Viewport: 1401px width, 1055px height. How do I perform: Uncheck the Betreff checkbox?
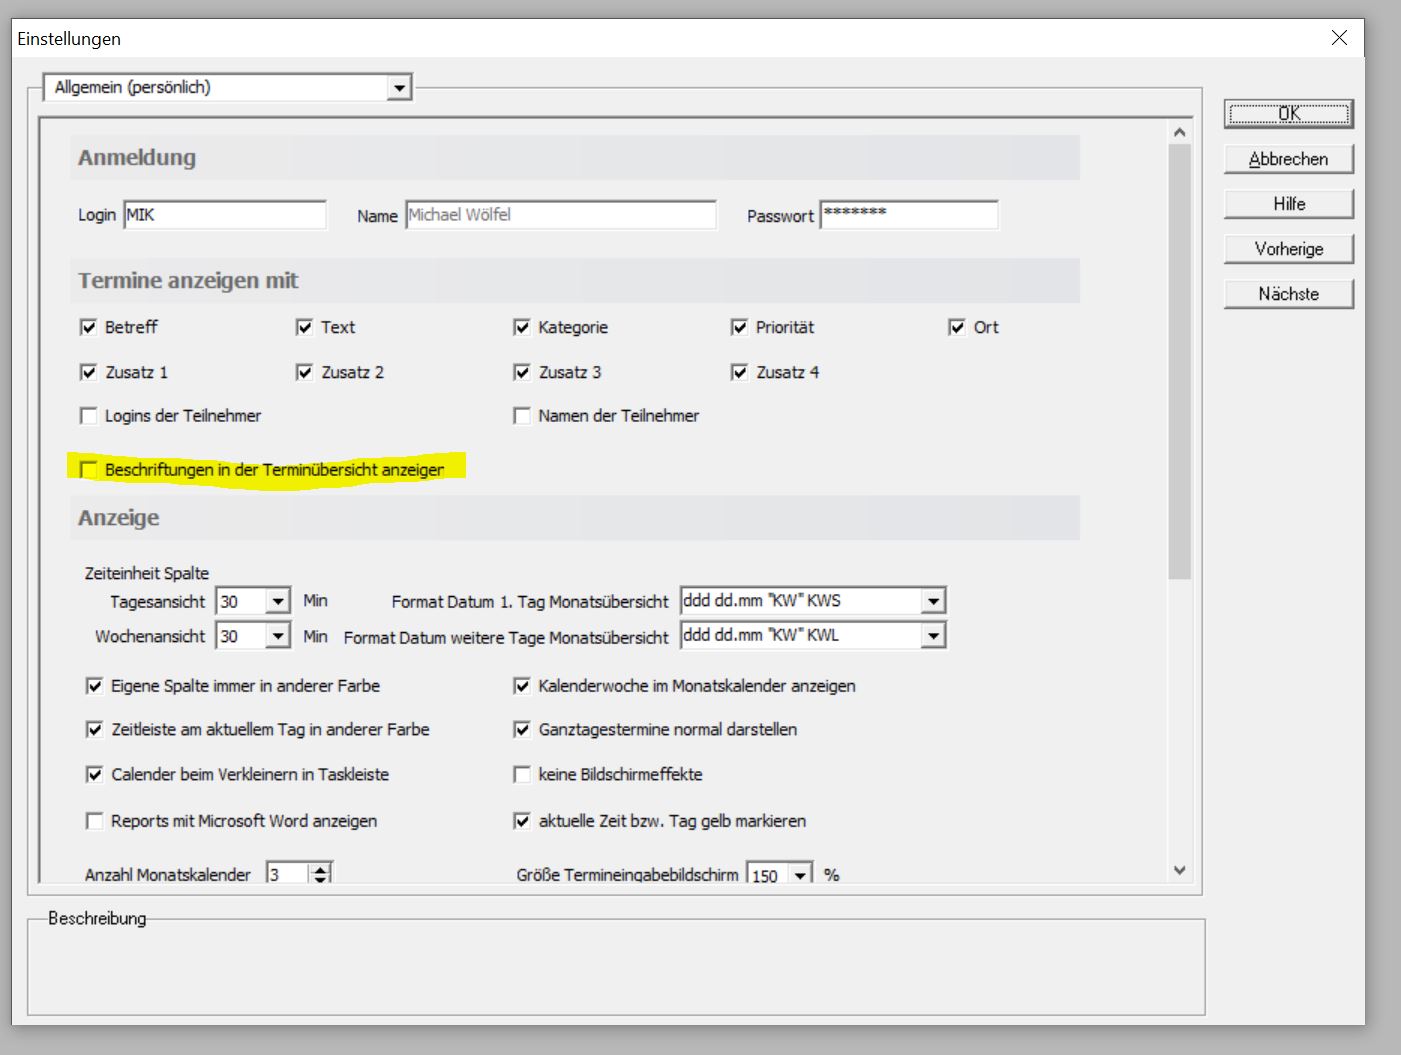[x=89, y=327]
